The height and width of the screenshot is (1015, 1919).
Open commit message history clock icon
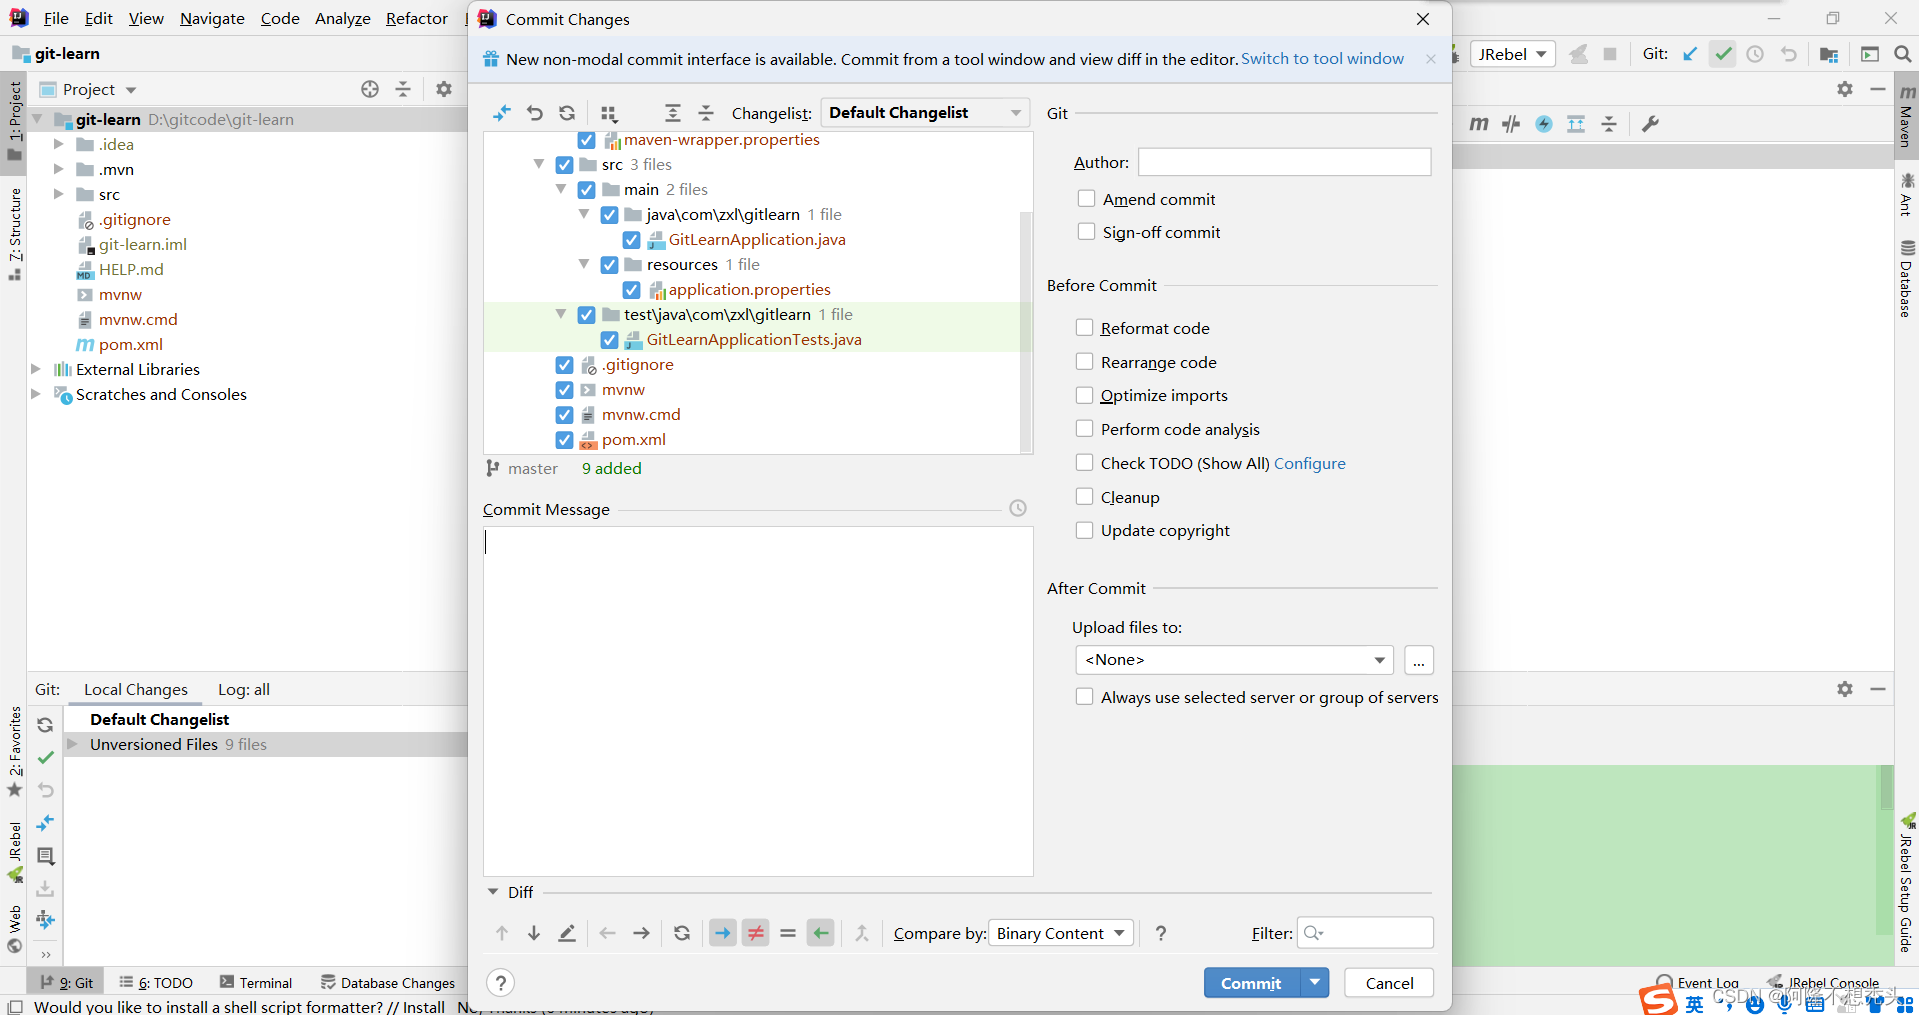[1018, 508]
